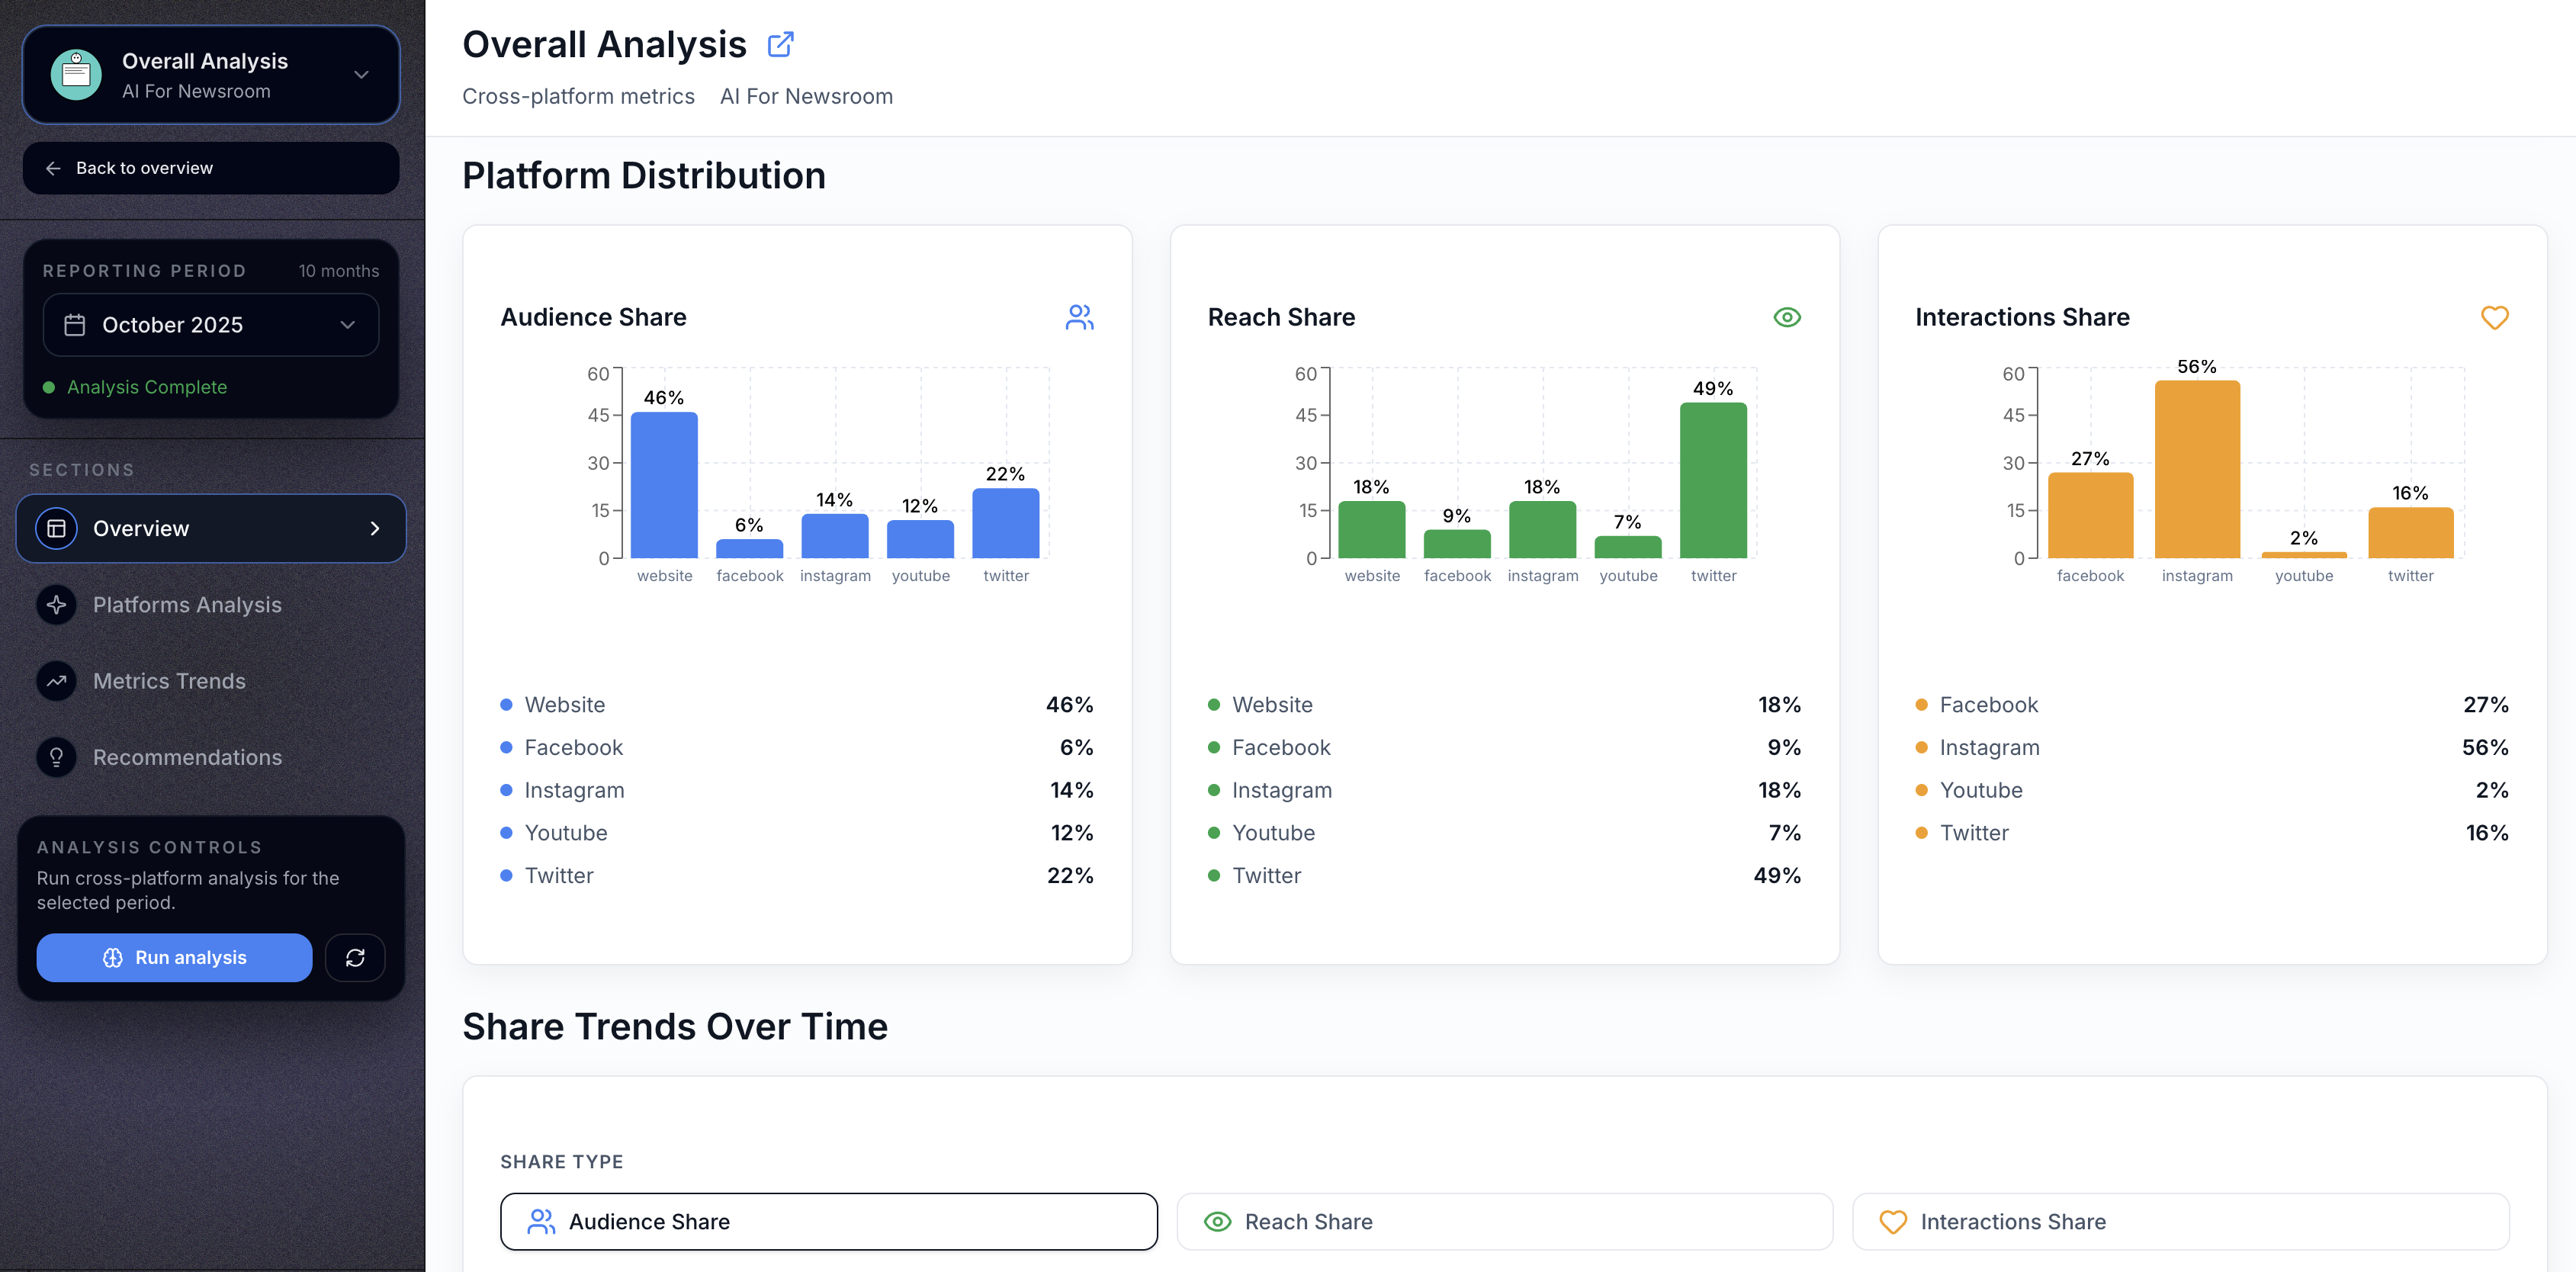Viewport: 2576px width, 1272px height.
Task: Click the Recommendations lightbulb icon
Action: (56, 757)
